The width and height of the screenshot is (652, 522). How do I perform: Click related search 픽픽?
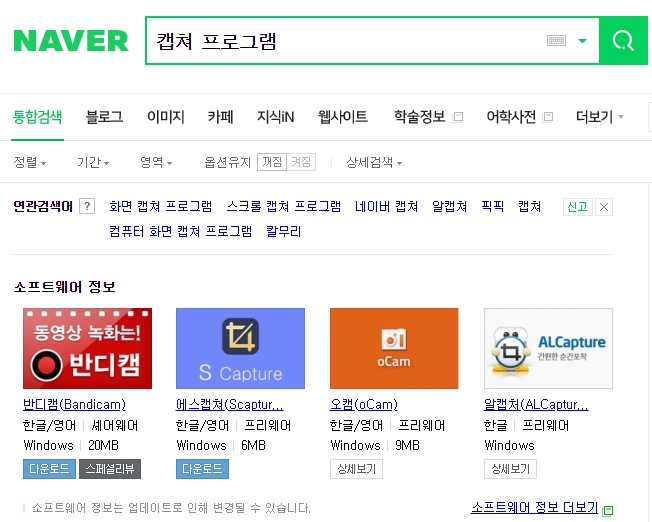(x=492, y=206)
